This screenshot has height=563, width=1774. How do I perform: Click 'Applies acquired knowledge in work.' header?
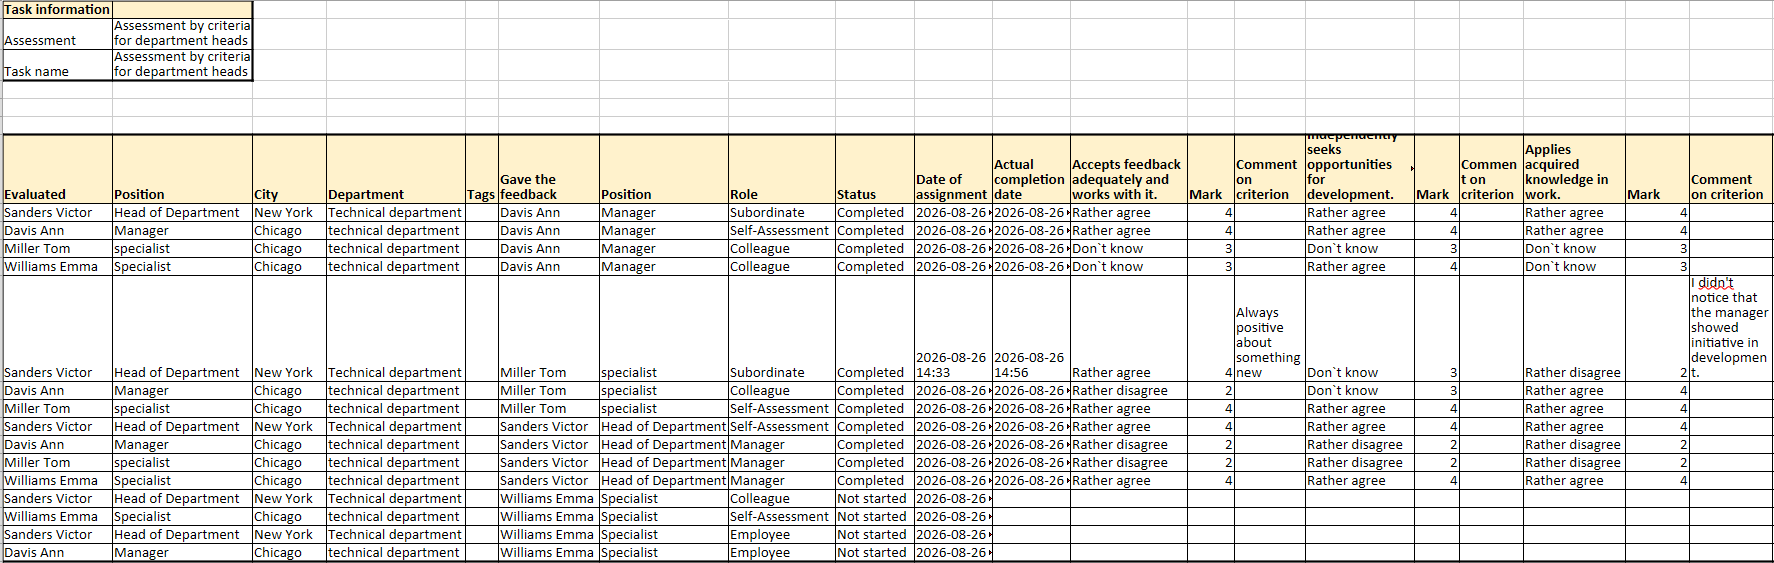(1574, 170)
